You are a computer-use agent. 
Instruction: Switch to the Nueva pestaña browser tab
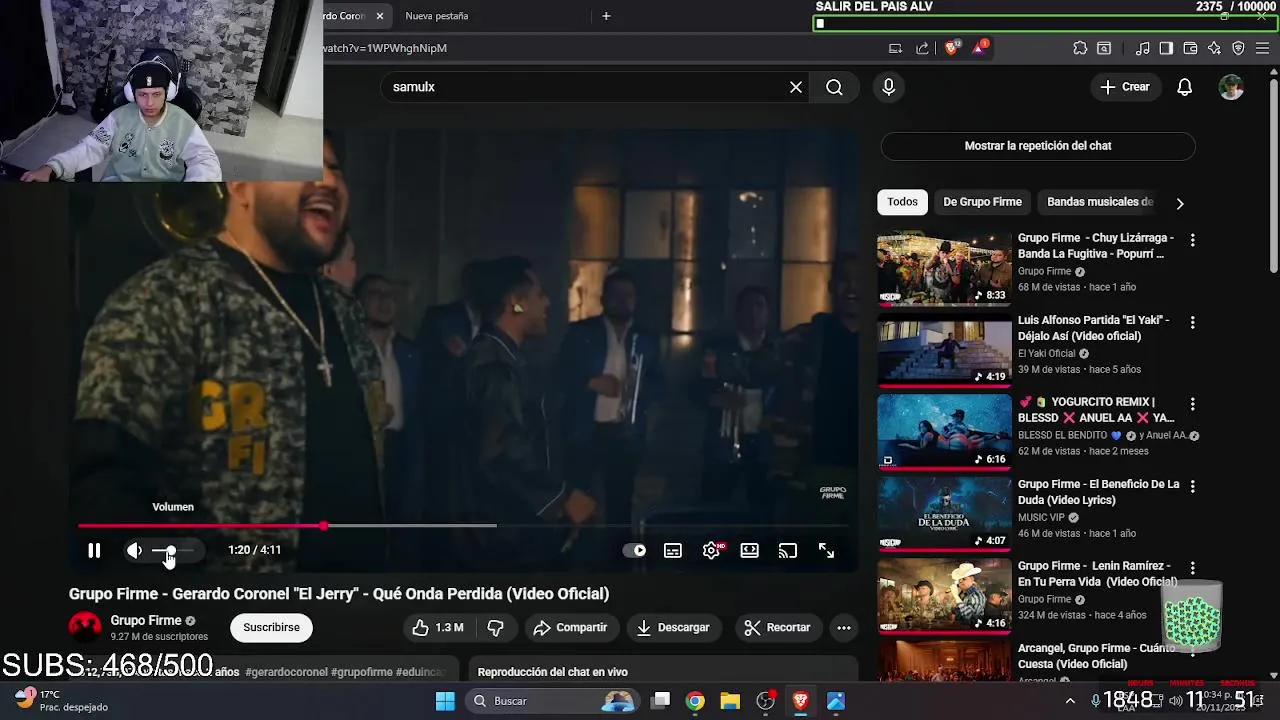(x=437, y=16)
